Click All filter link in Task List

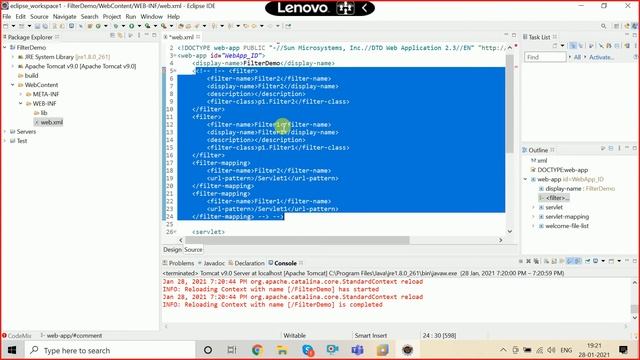pos(577,57)
